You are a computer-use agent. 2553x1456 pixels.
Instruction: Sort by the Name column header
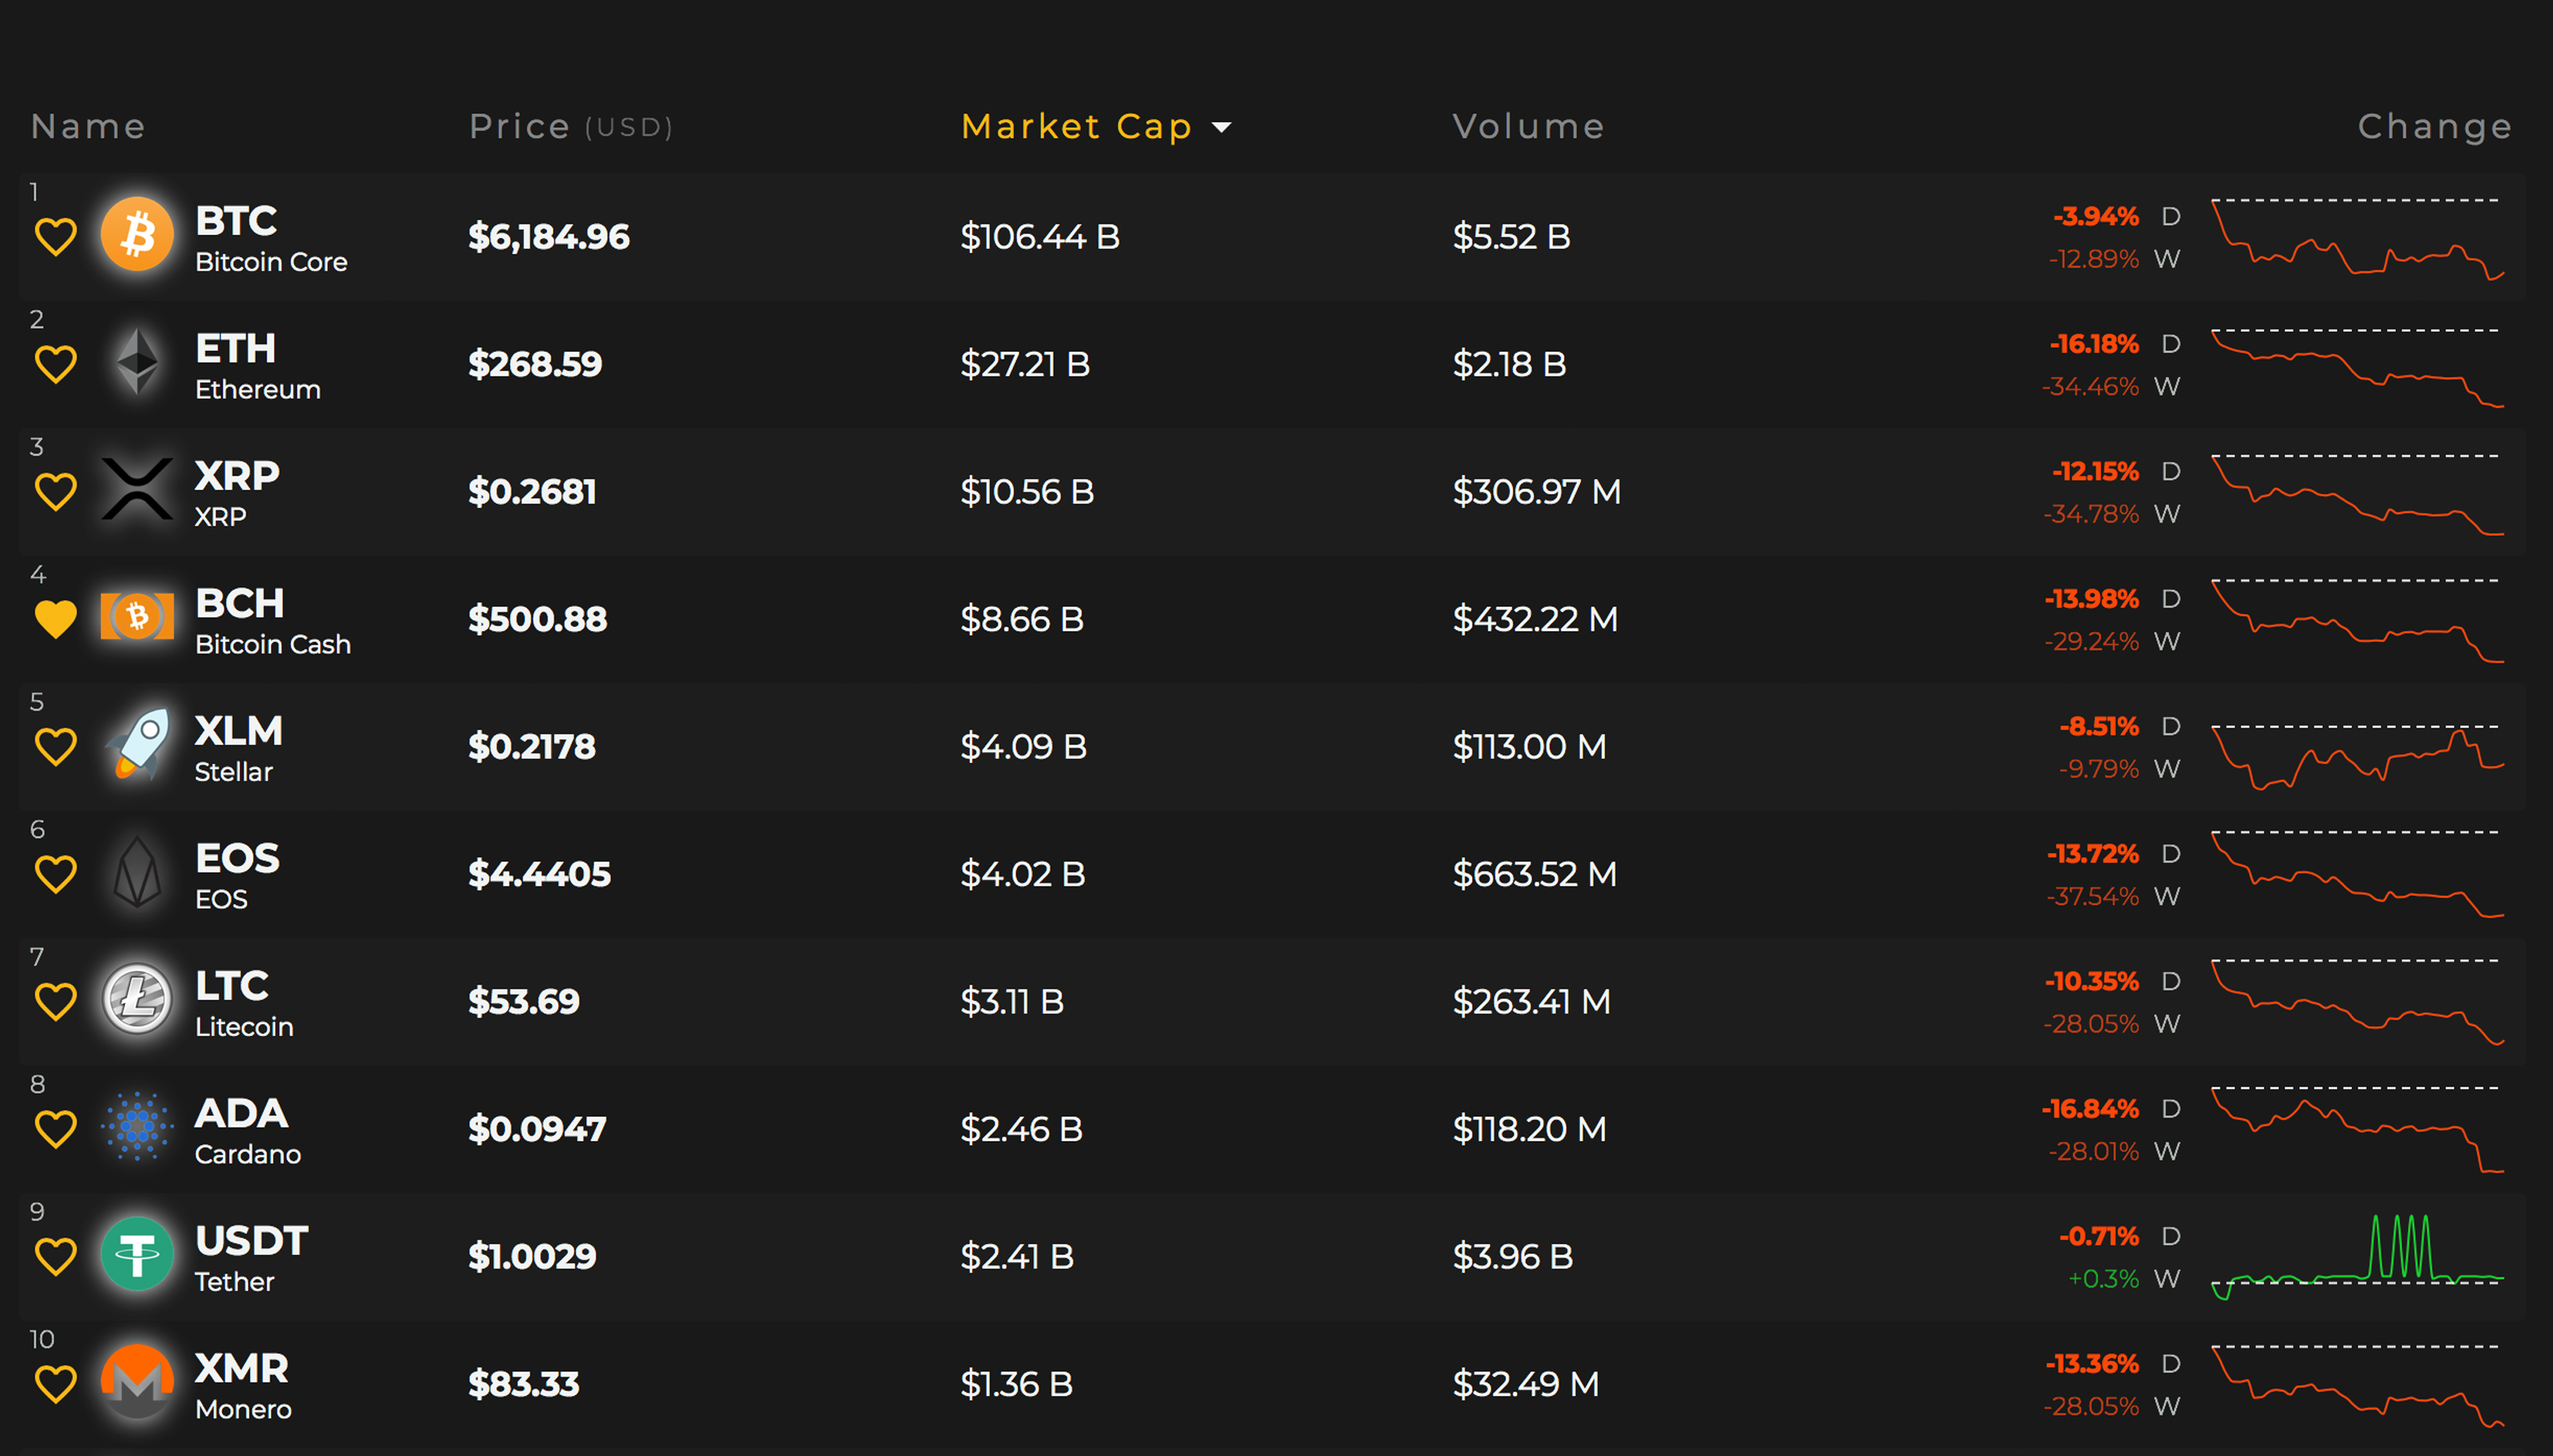tap(88, 127)
